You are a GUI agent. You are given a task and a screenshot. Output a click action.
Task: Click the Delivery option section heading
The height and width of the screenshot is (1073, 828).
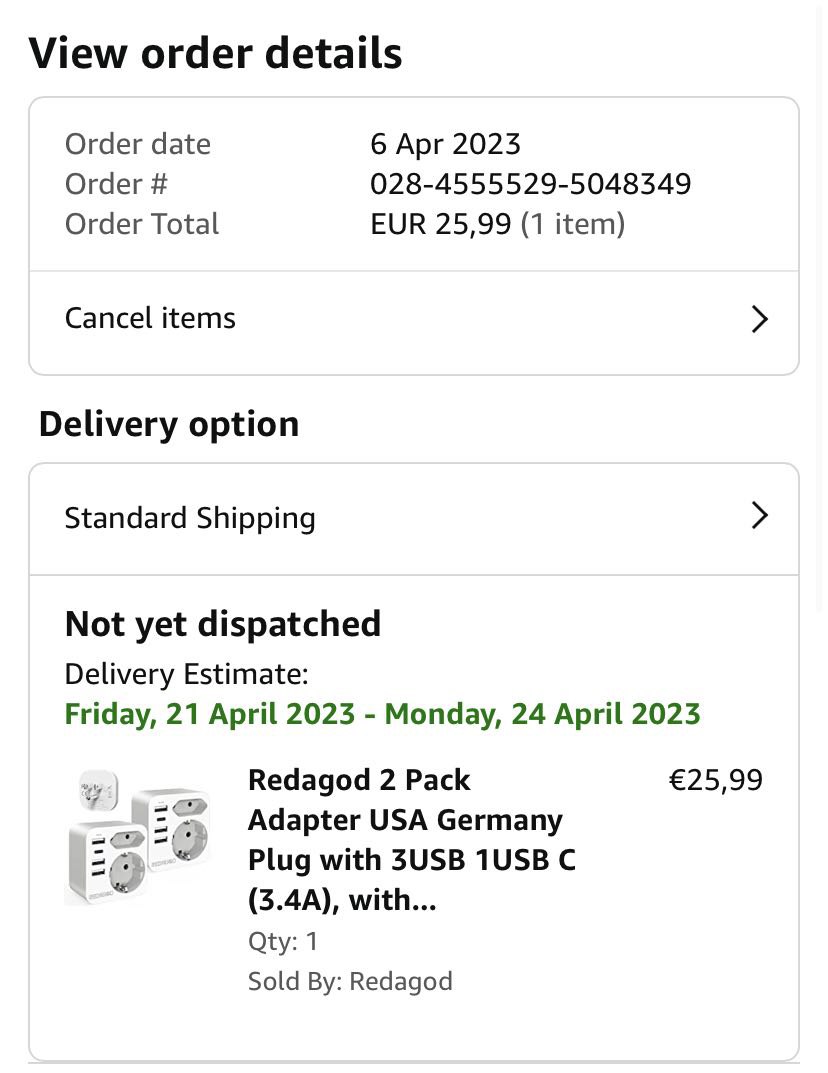[169, 424]
